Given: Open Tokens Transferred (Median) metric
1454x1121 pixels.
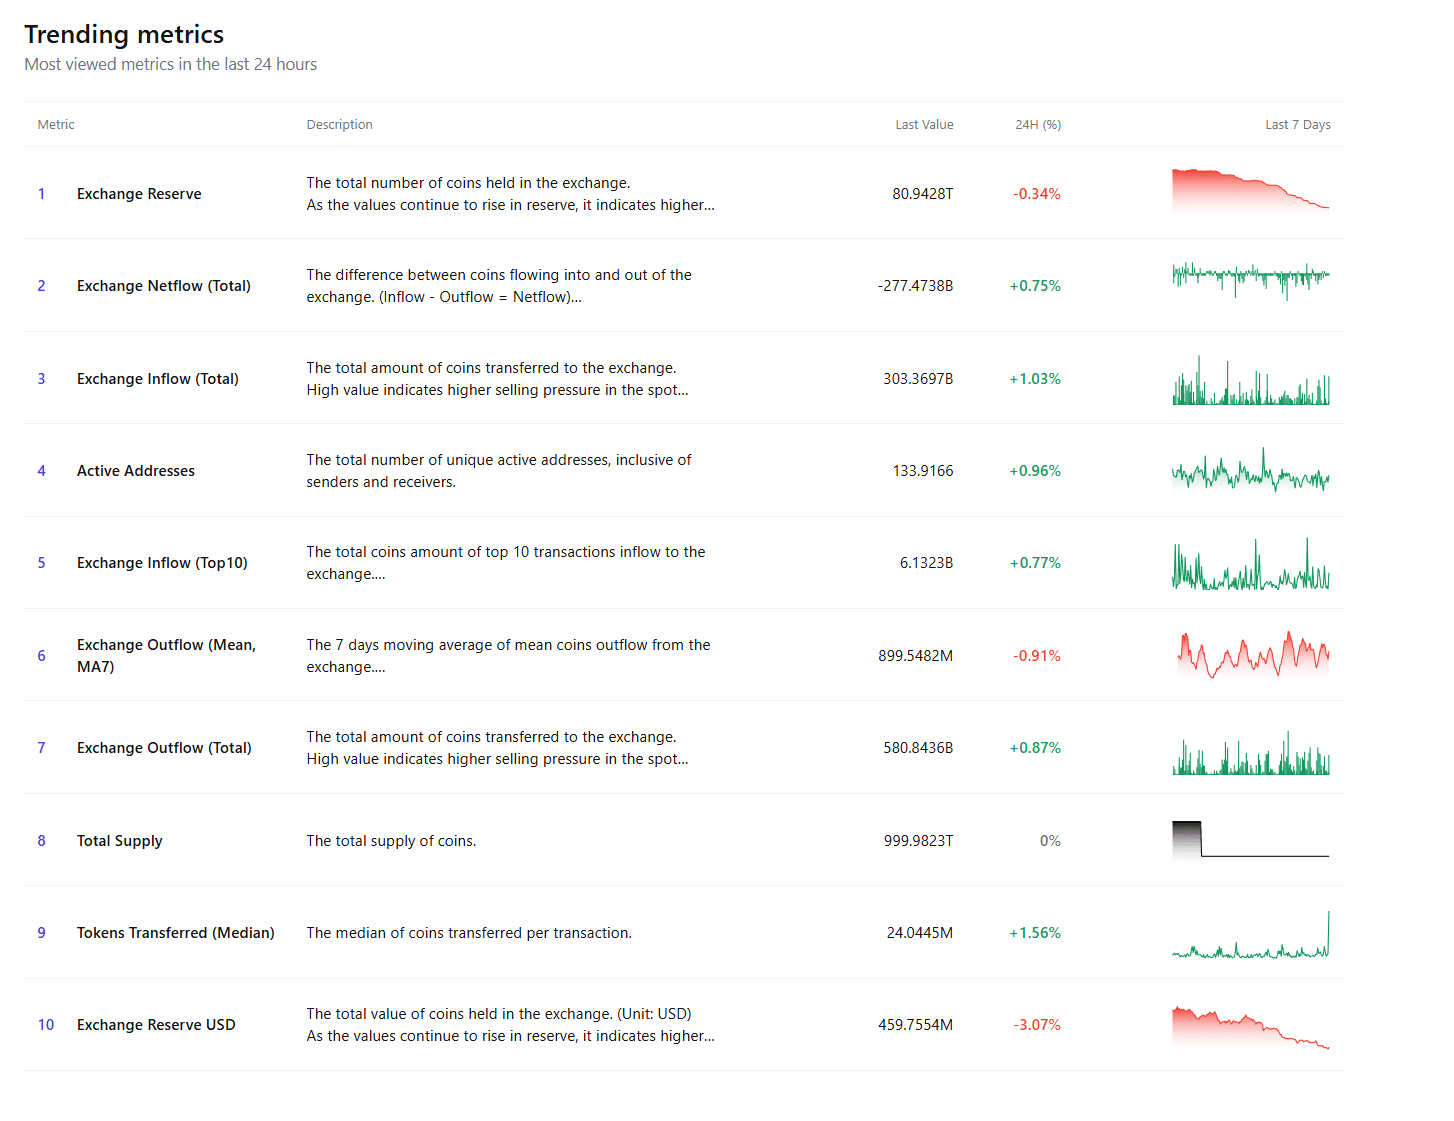Looking at the screenshot, I should click(x=176, y=933).
